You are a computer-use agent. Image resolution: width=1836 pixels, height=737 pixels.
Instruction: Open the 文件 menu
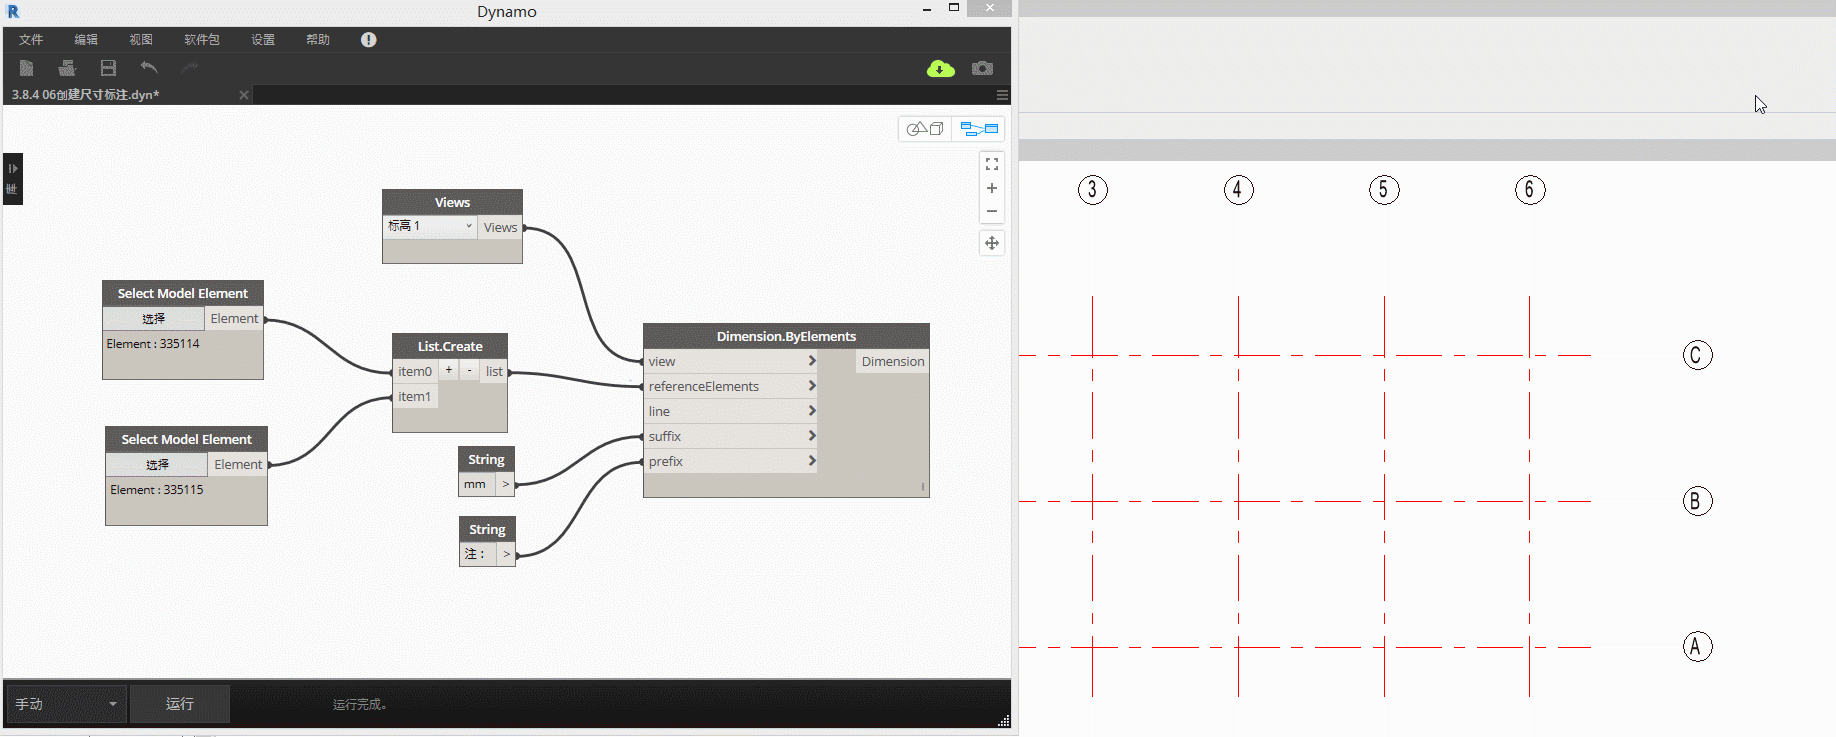pyautogui.click(x=31, y=40)
